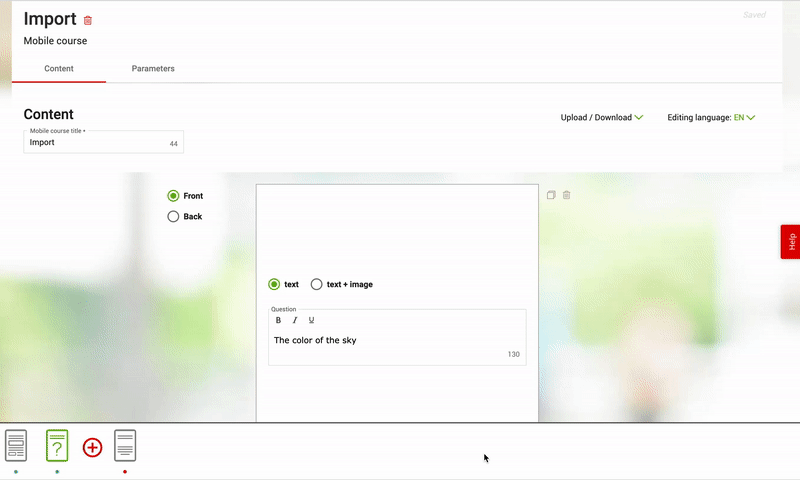Choose the text + image radio option

pyautogui.click(x=316, y=284)
